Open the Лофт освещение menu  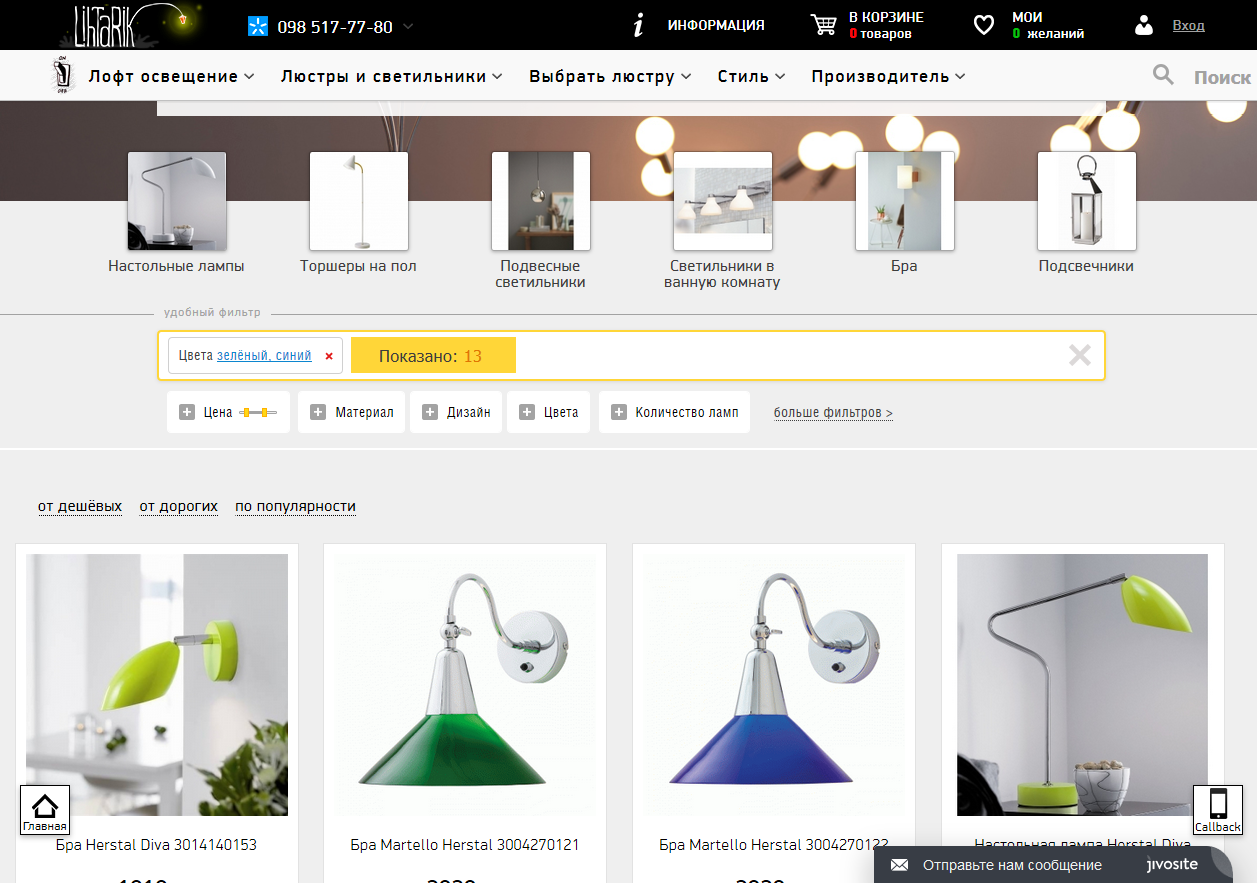coord(171,76)
